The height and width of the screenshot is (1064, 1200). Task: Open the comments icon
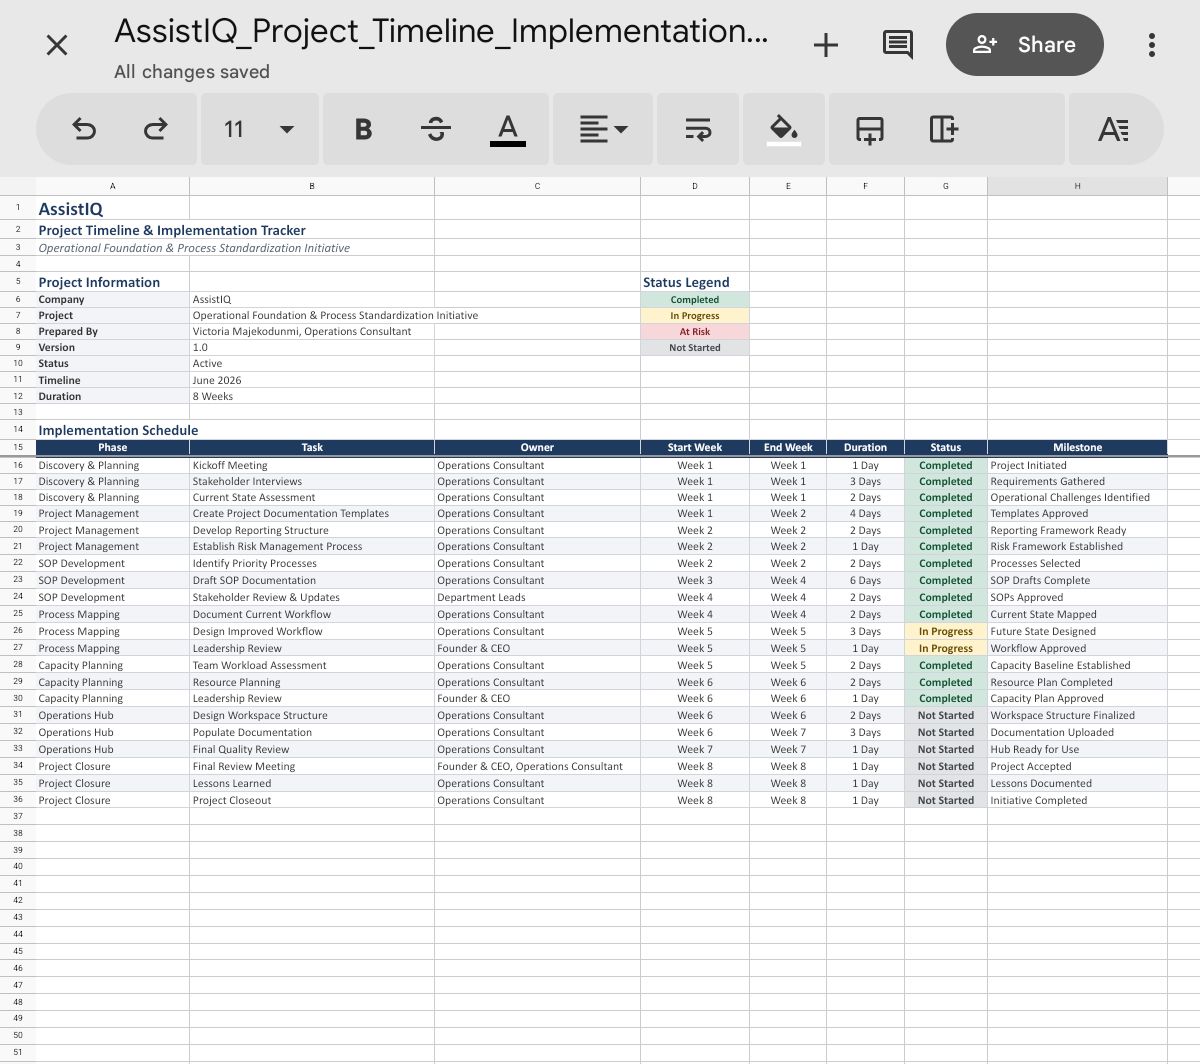click(898, 45)
